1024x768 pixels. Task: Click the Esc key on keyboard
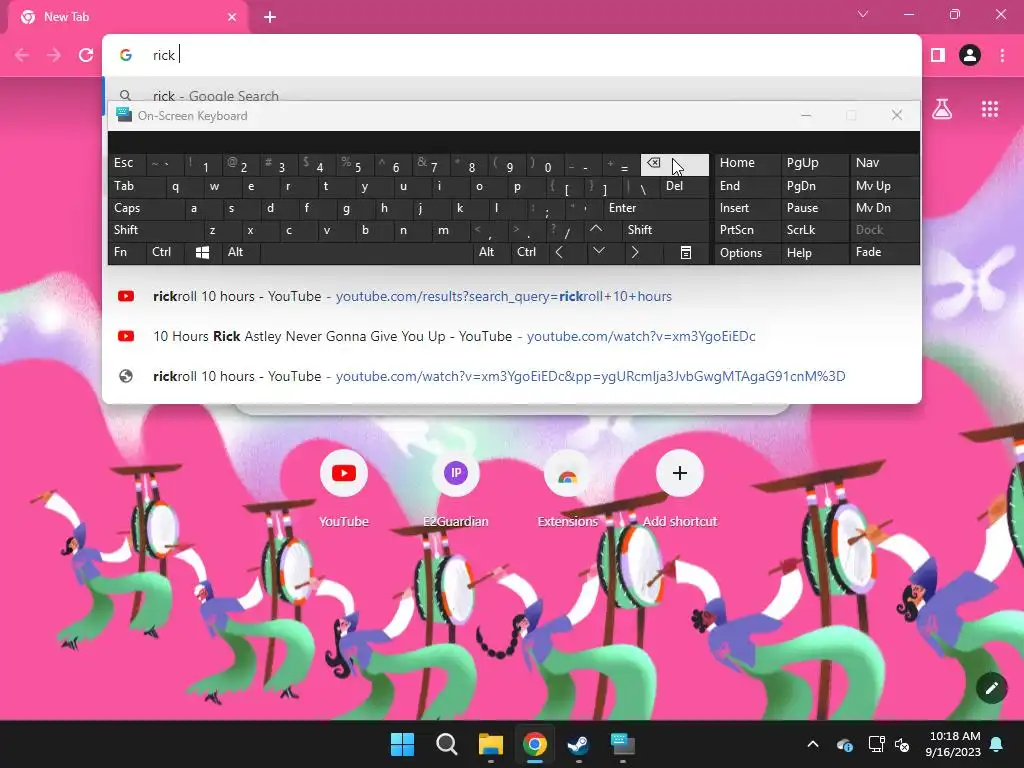(127, 164)
